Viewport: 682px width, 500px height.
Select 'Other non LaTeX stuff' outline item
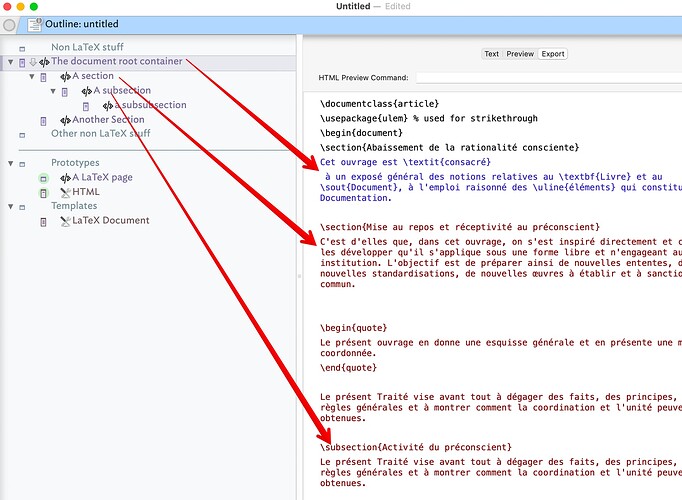coord(100,134)
